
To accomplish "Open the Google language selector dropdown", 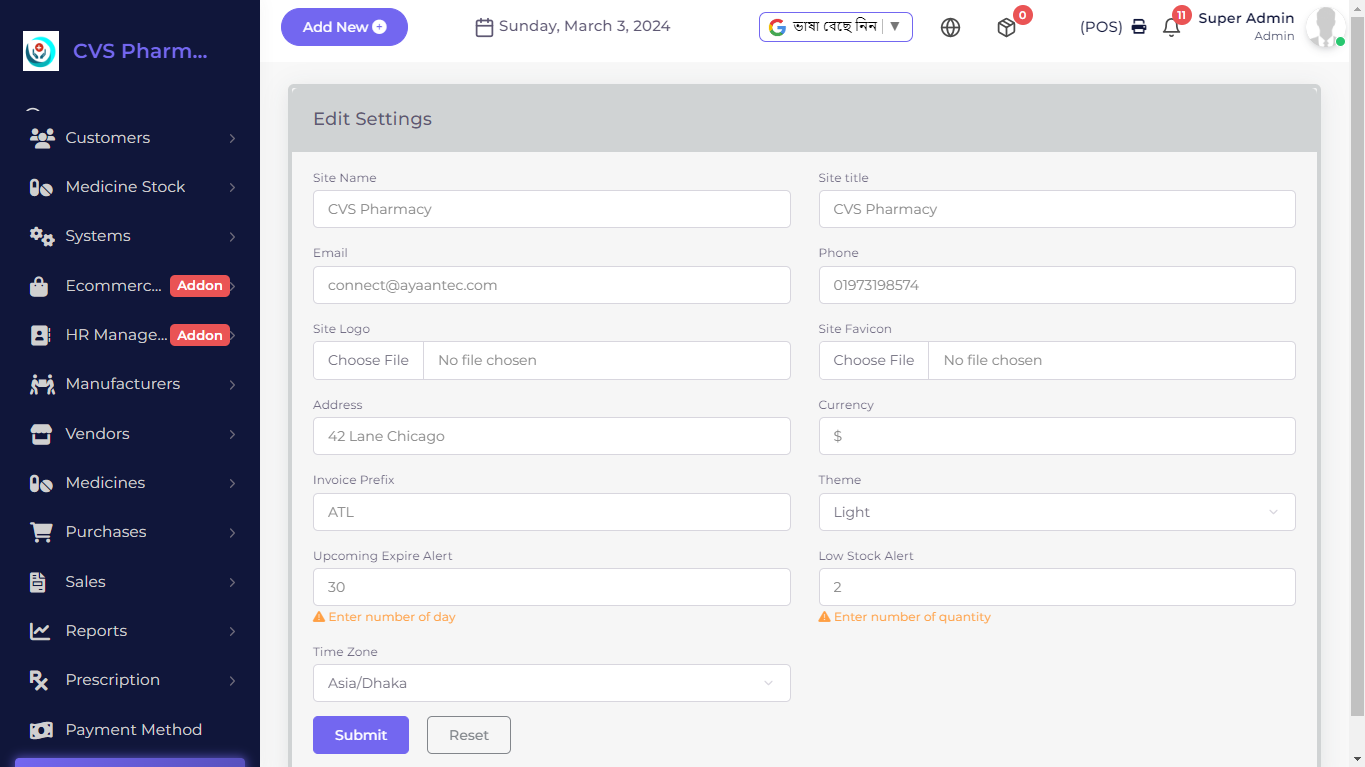I will tap(835, 27).
